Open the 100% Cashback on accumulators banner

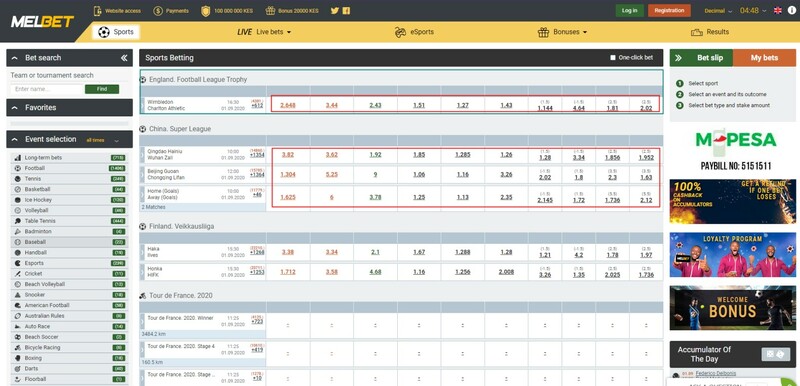[733, 201]
